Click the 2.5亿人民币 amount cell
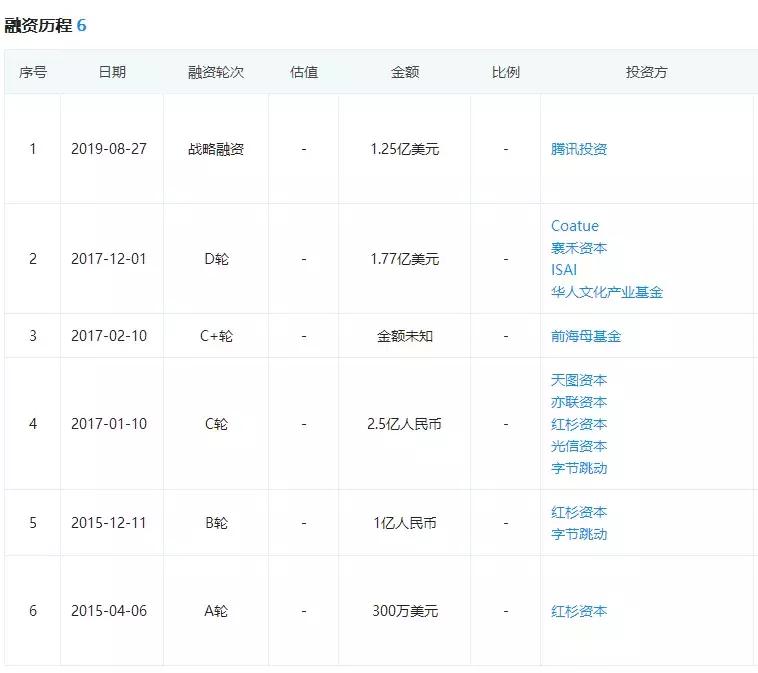Viewport: 758px width, 673px height. pos(404,424)
